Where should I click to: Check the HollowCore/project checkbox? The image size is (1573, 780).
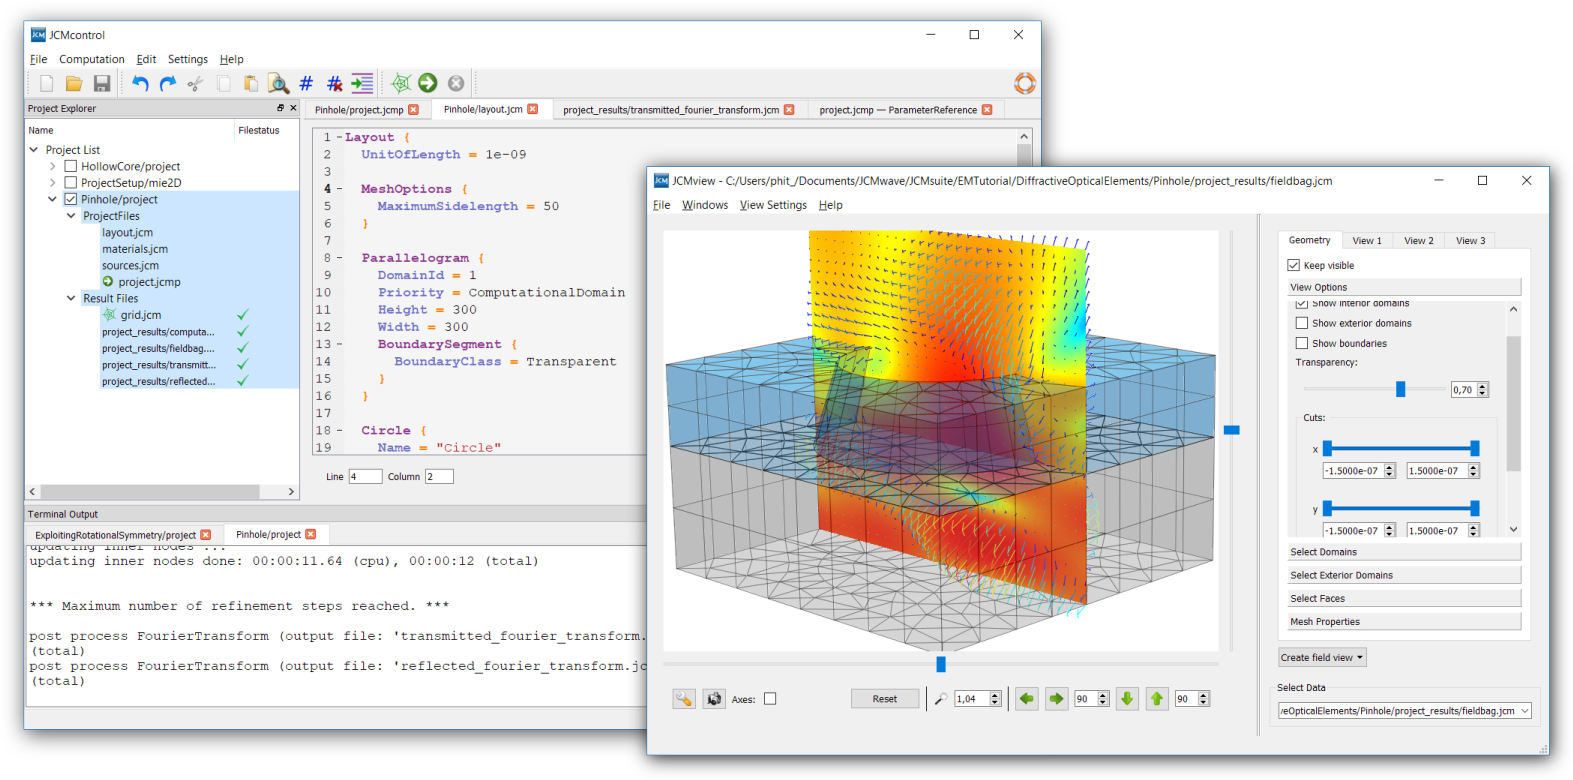71,166
